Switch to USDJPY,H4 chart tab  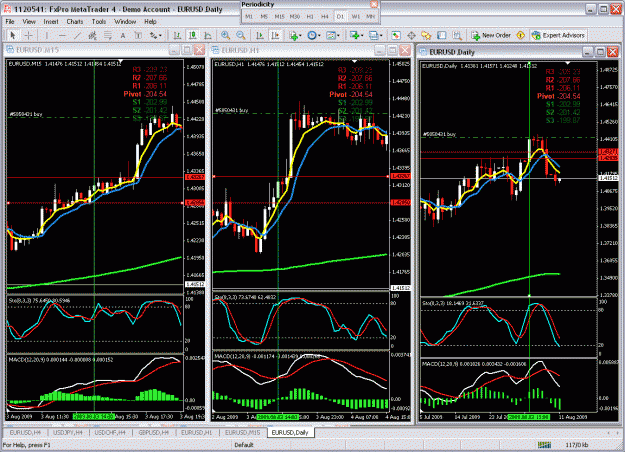(67, 432)
